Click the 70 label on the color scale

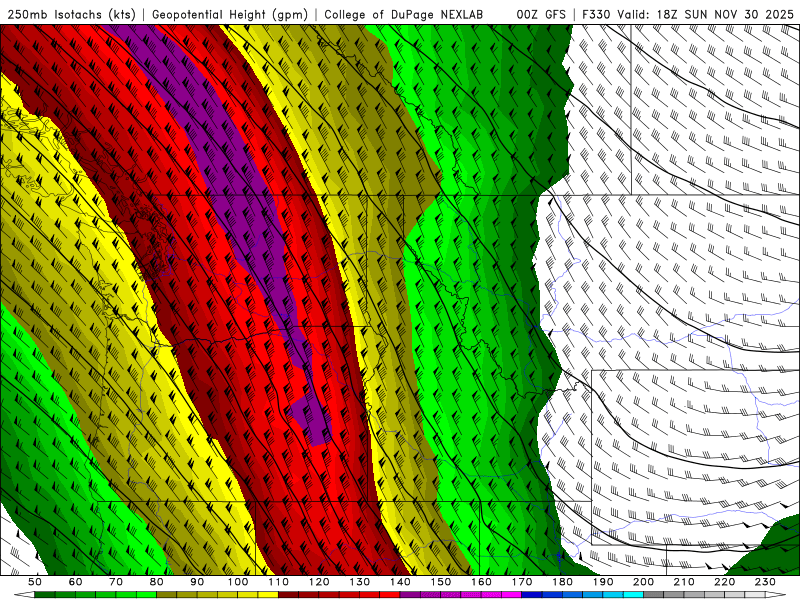[x=116, y=582]
